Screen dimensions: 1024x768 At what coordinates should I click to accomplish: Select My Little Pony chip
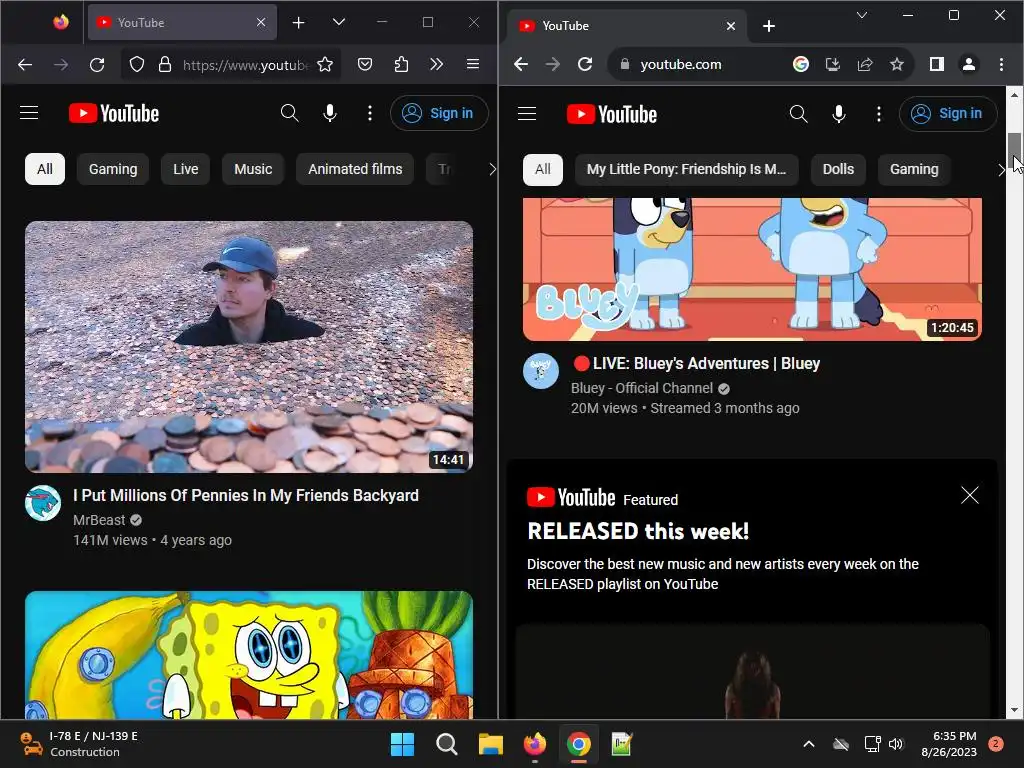[x=686, y=170]
